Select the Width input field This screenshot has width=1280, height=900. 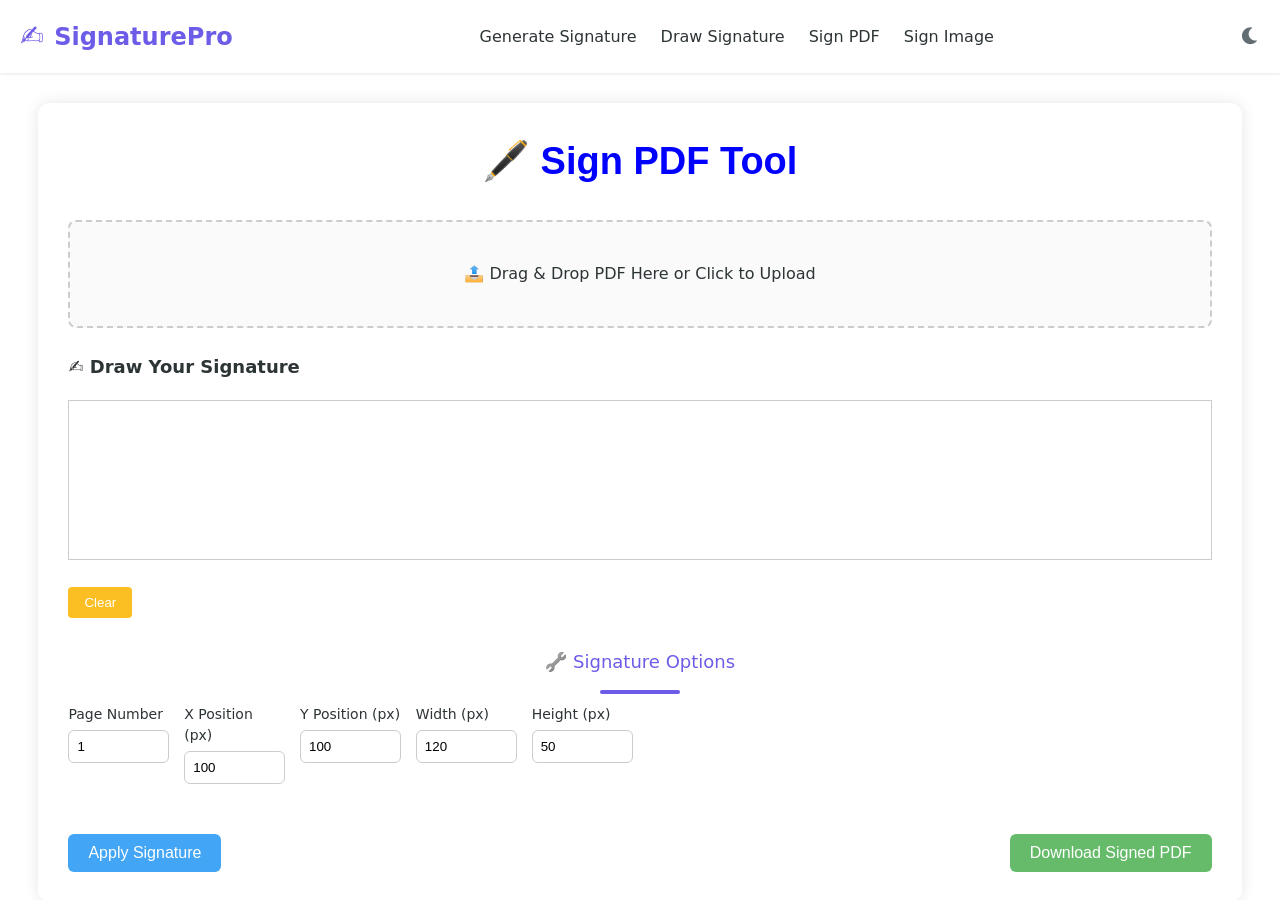pos(466,746)
